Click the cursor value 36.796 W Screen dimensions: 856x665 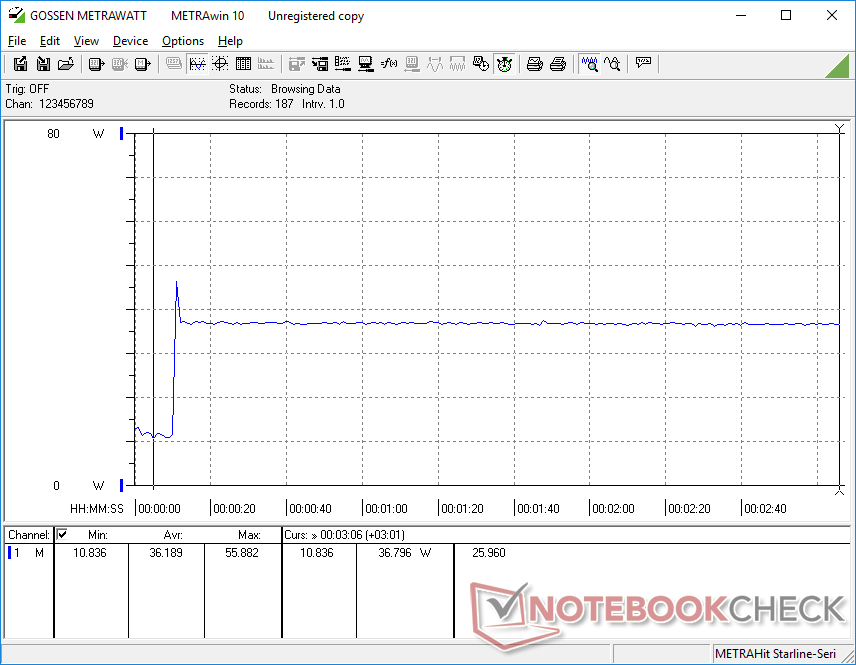click(405, 553)
